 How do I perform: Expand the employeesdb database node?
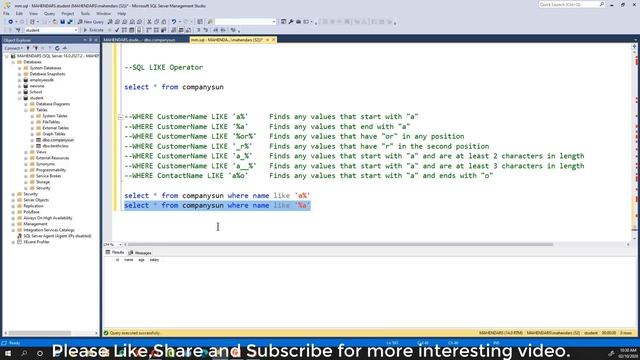(x=20, y=80)
